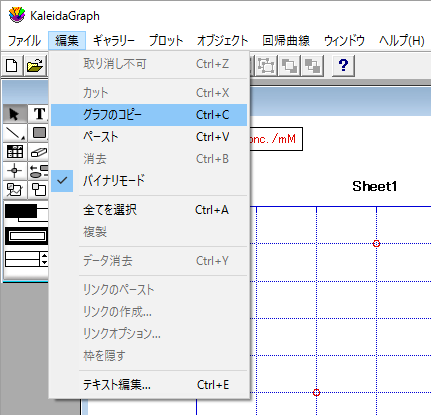The image size is (431, 415).
Task: Click the 枠を隠す menu entry
Action: 149,356
